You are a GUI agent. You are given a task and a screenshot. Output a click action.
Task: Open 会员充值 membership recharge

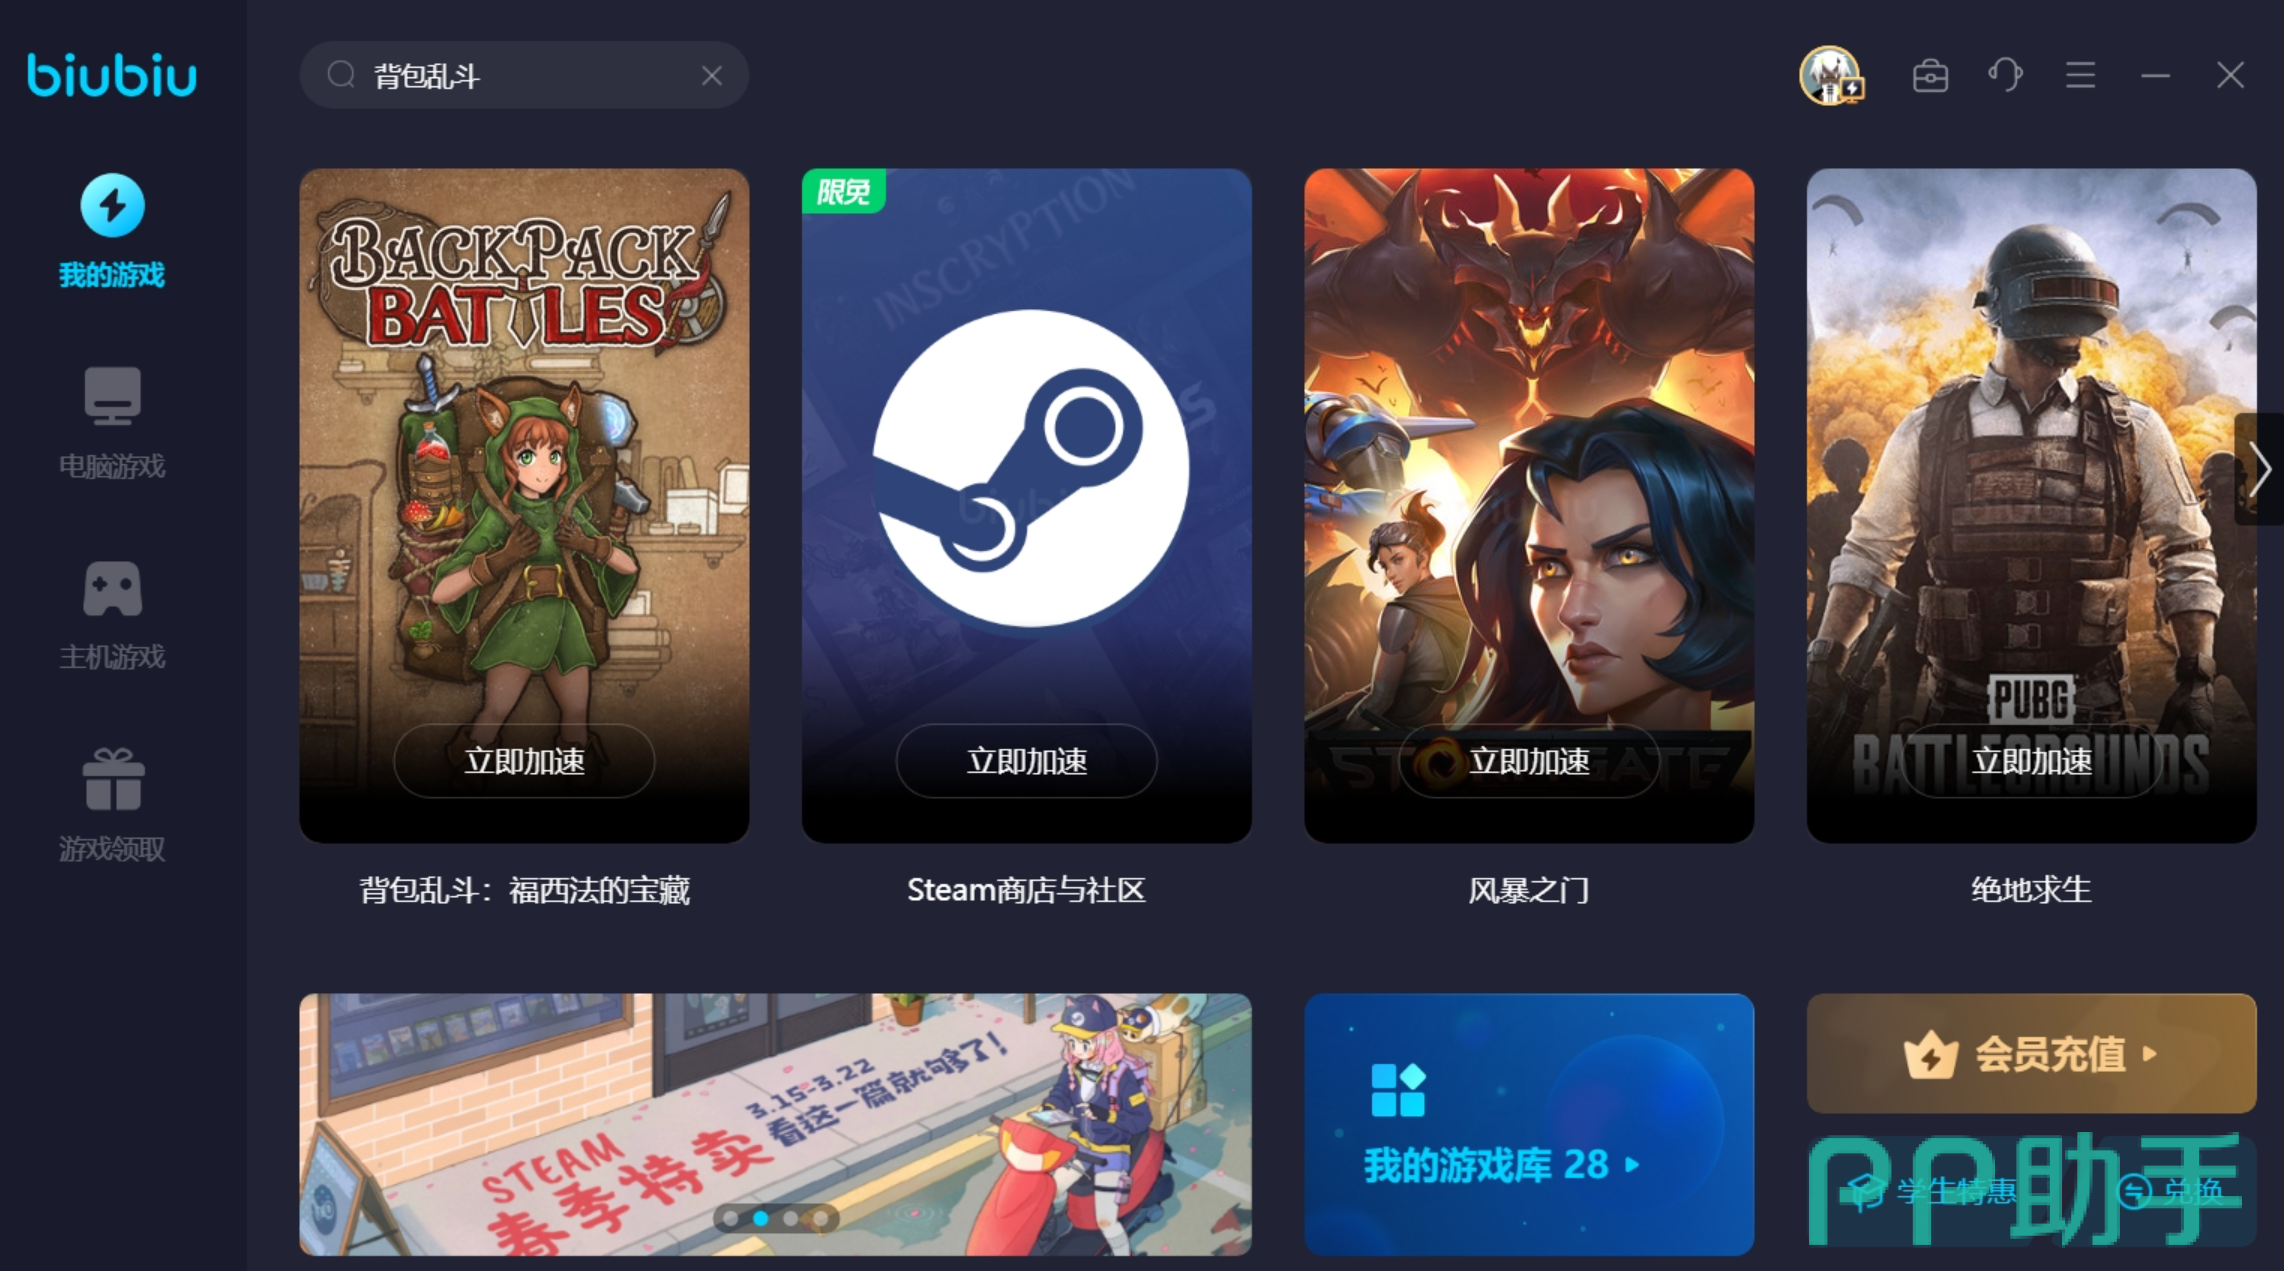(x=2031, y=1053)
